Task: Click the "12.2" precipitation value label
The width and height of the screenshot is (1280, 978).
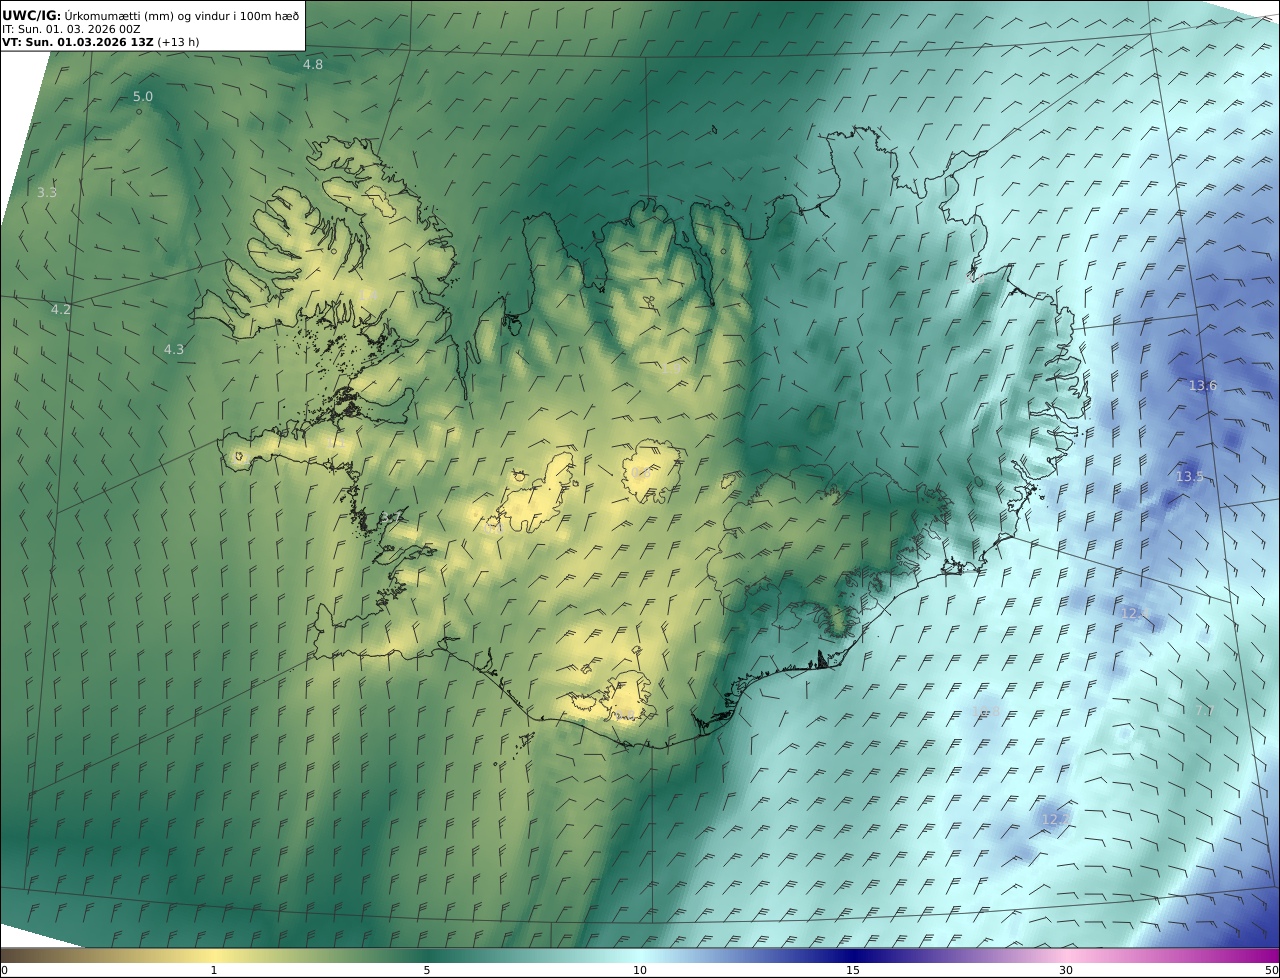Action: (x=1055, y=820)
